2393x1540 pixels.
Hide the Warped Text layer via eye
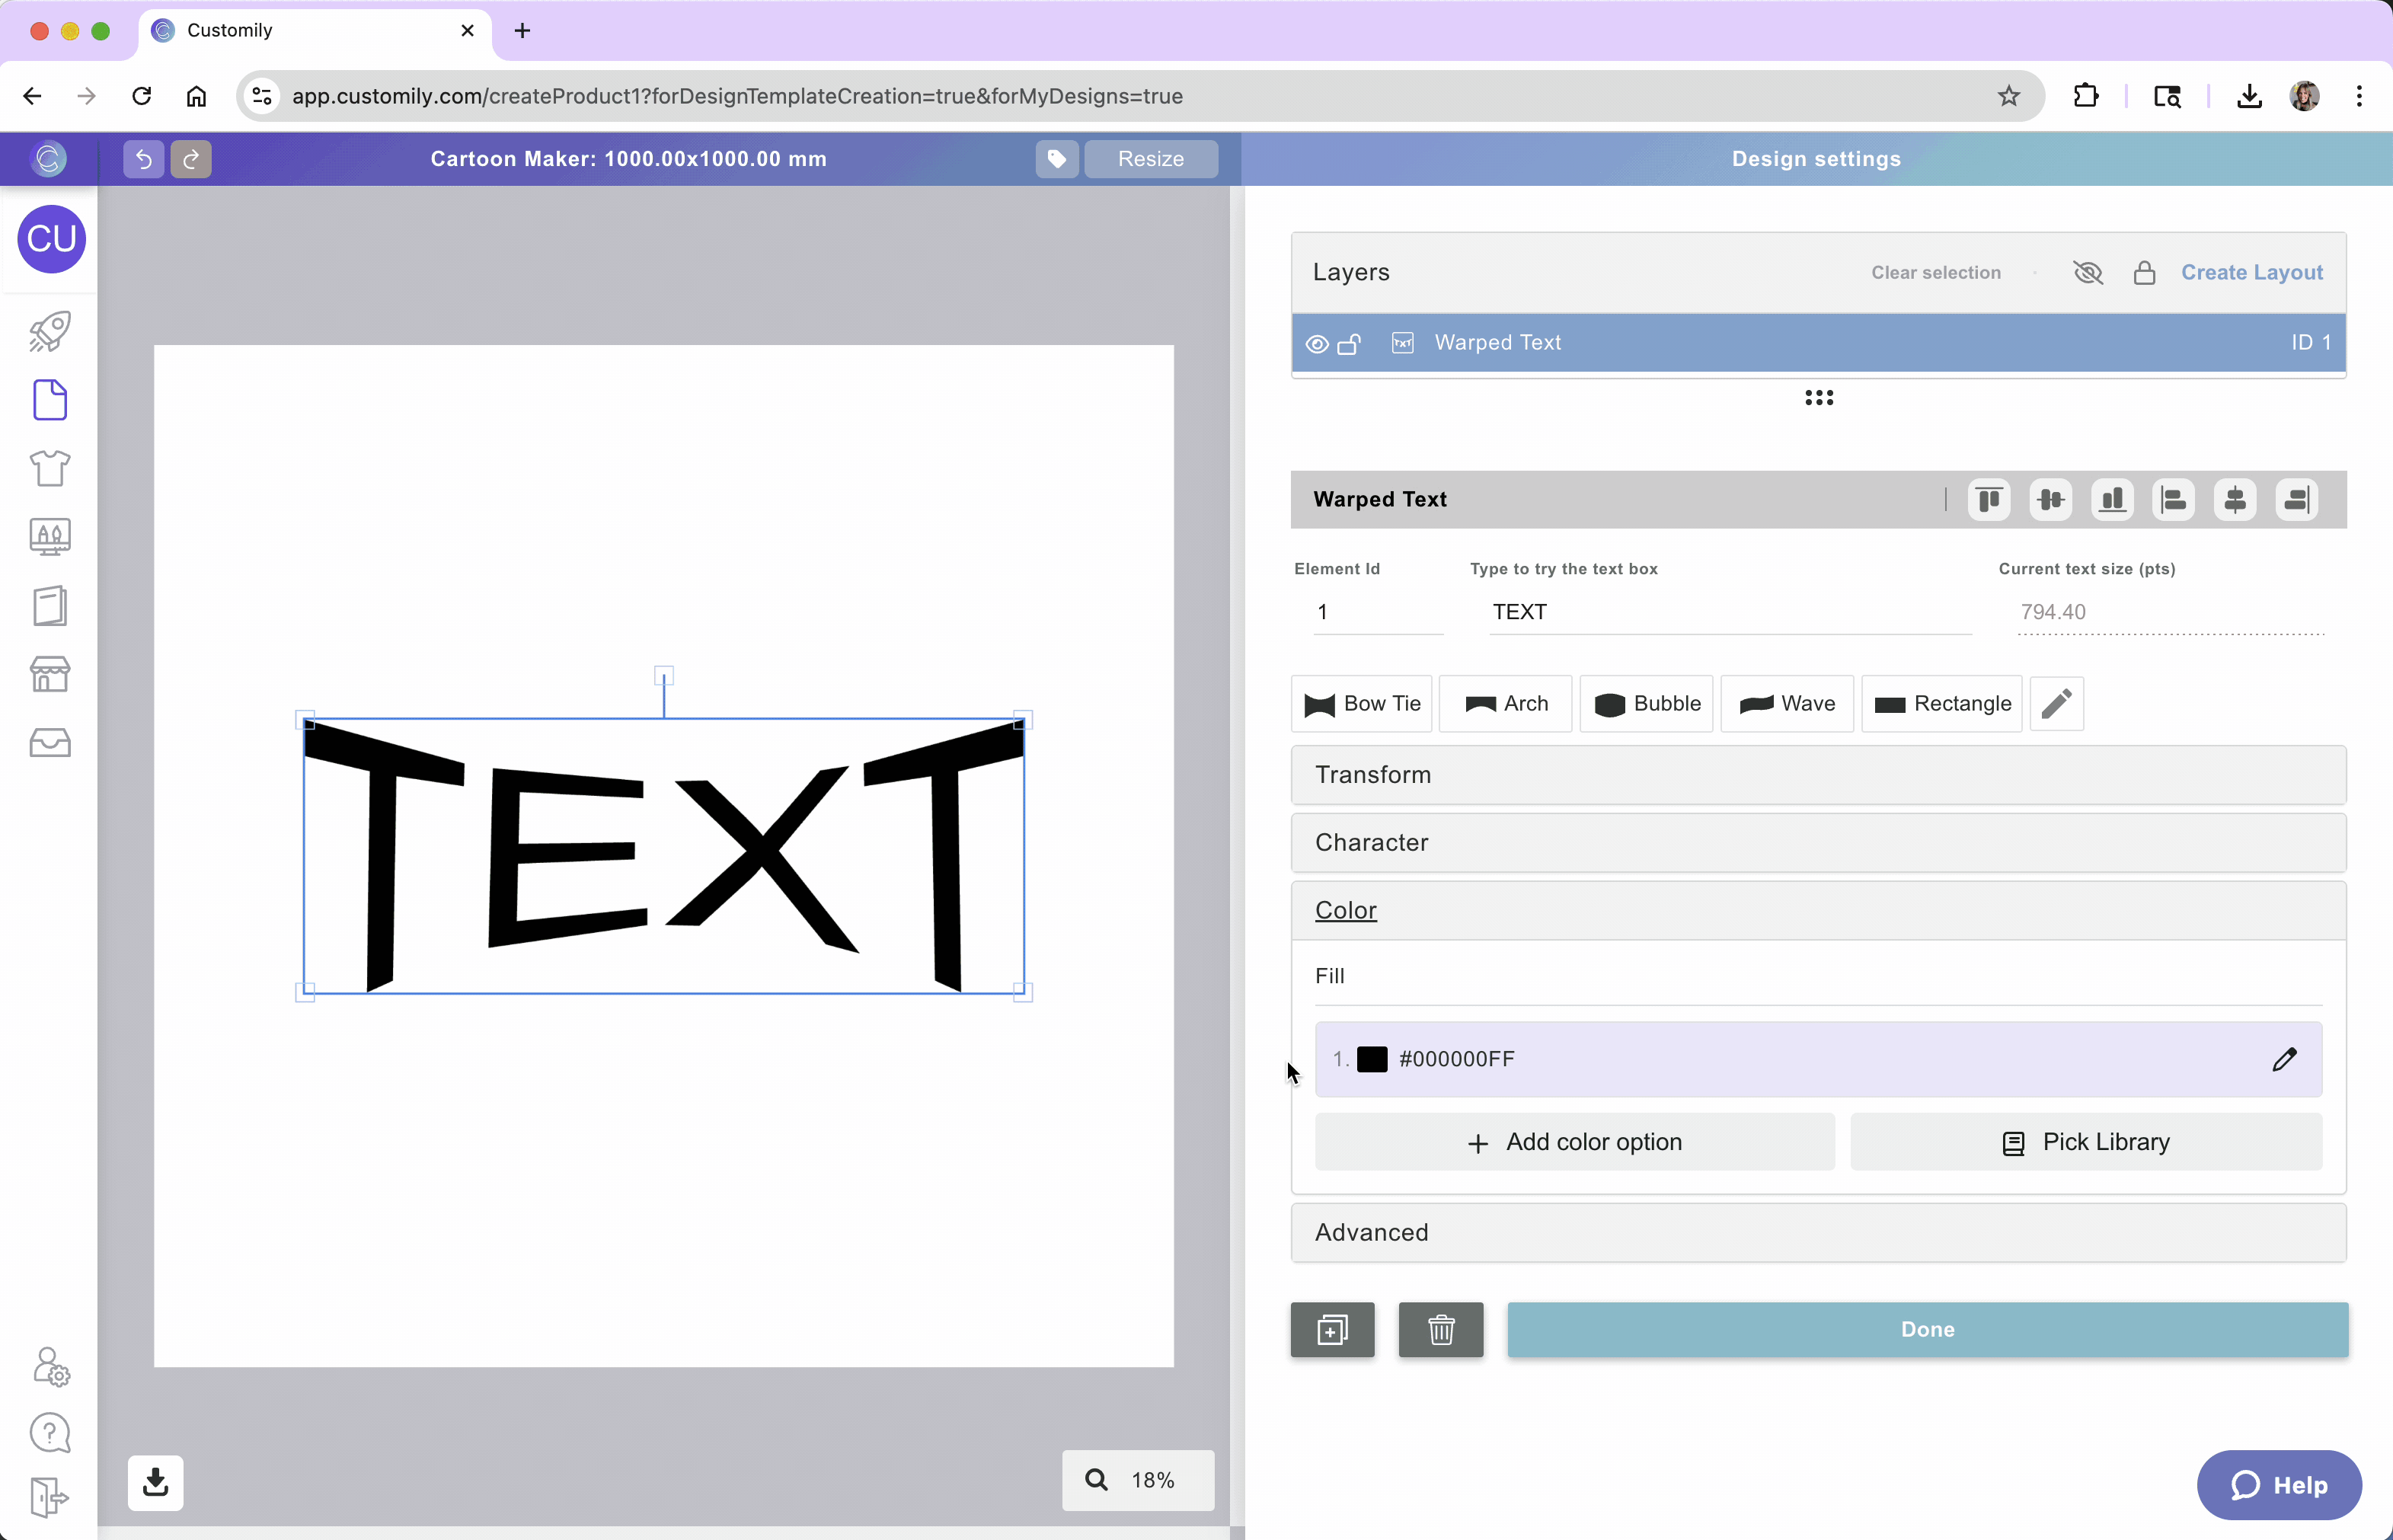[1317, 343]
